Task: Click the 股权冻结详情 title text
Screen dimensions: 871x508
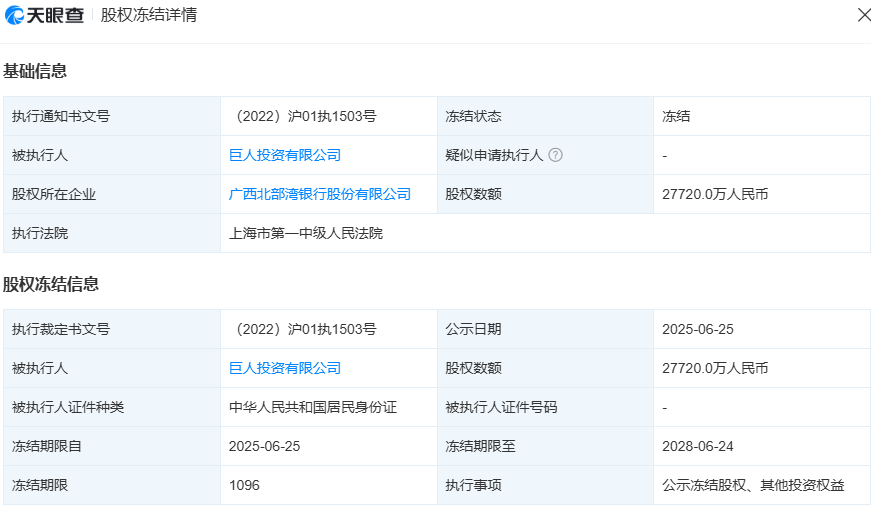Action: tap(149, 16)
